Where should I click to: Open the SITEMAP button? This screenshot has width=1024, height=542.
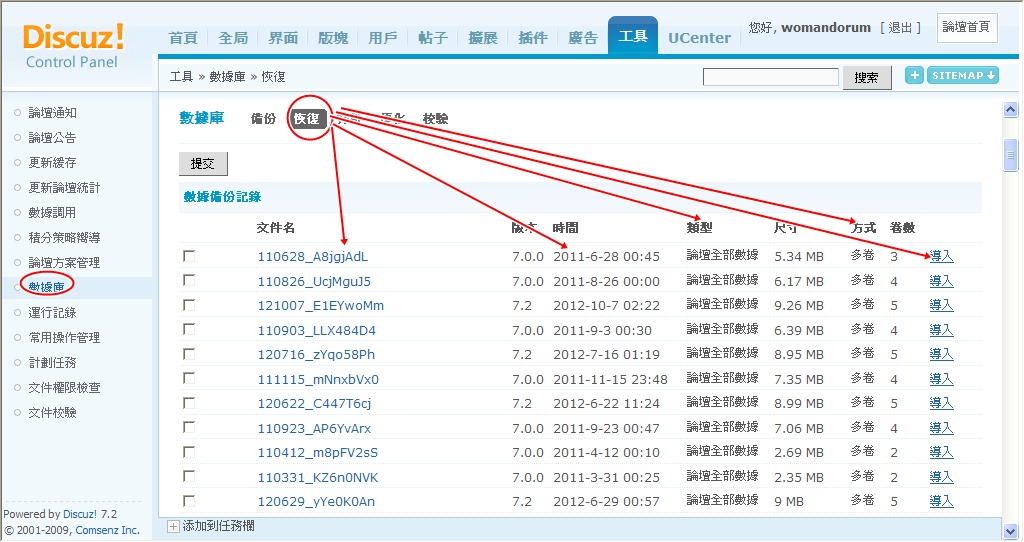[x=963, y=76]
